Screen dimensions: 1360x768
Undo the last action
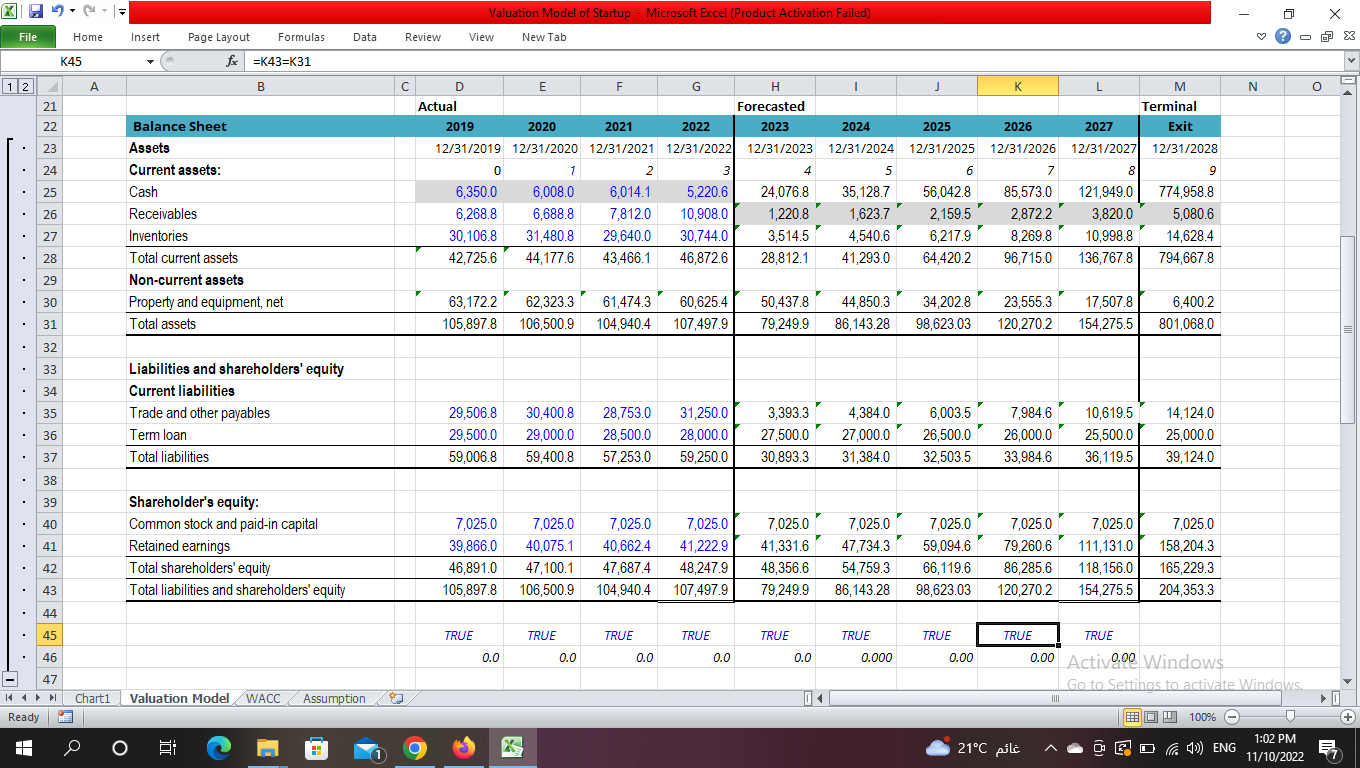click(59, 12)
